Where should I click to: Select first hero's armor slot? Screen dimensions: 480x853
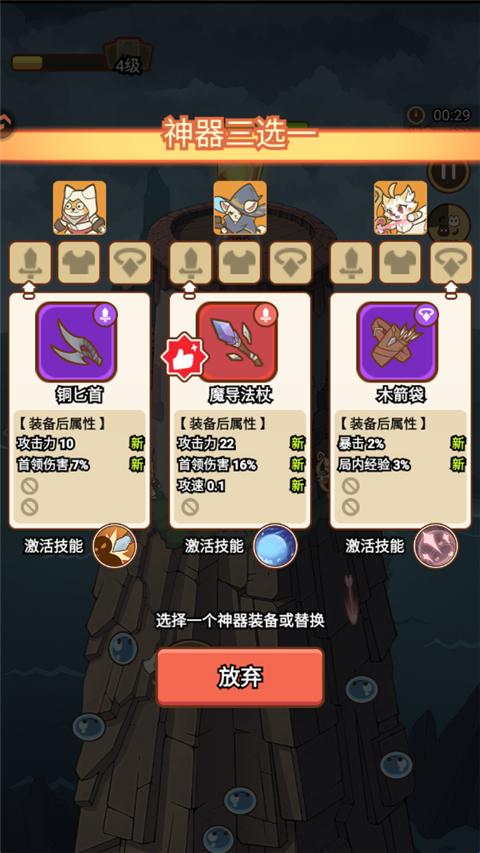point(79,263)
